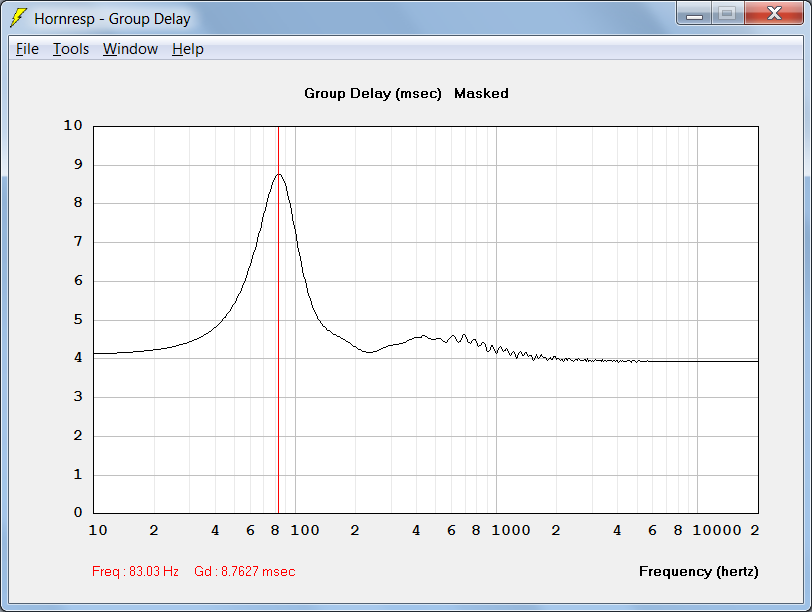Click the 1000 frequency axis label
Viewport: 812px width, 612px height.
[511, 530]
